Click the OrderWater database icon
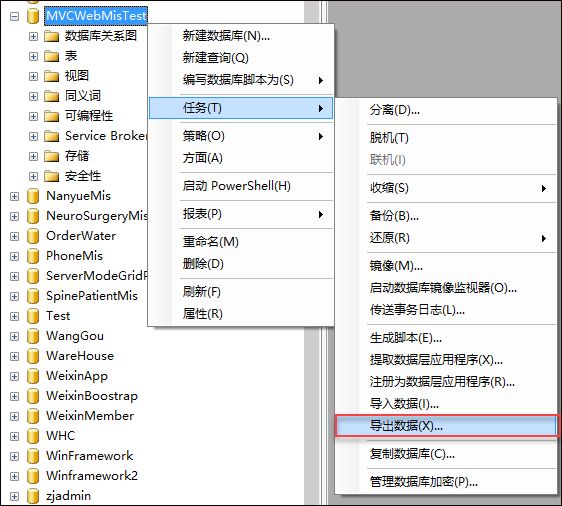This screenshot has height=506, width=562. coord(33,237)
